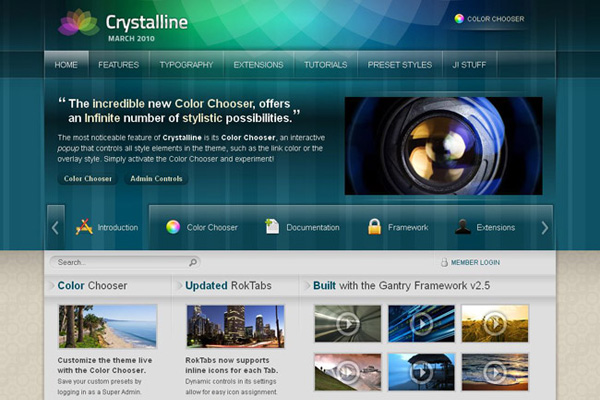
Task: Click the color wheel icon in tab strip
Action: 173,227
